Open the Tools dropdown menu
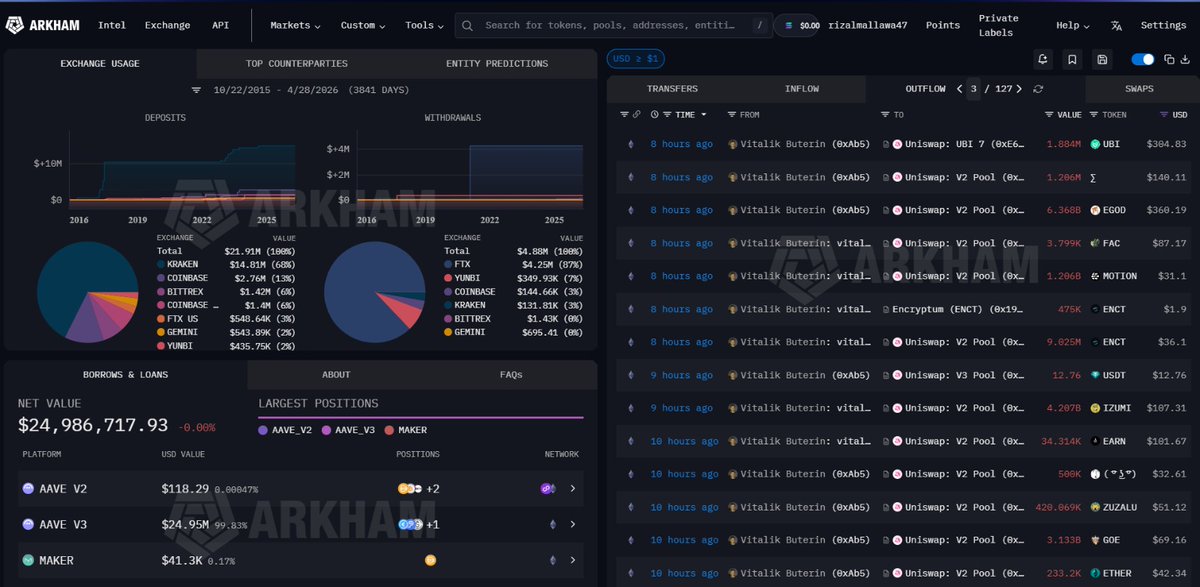1200x587 pixels. pyautogui.click(x=424, y=25)
